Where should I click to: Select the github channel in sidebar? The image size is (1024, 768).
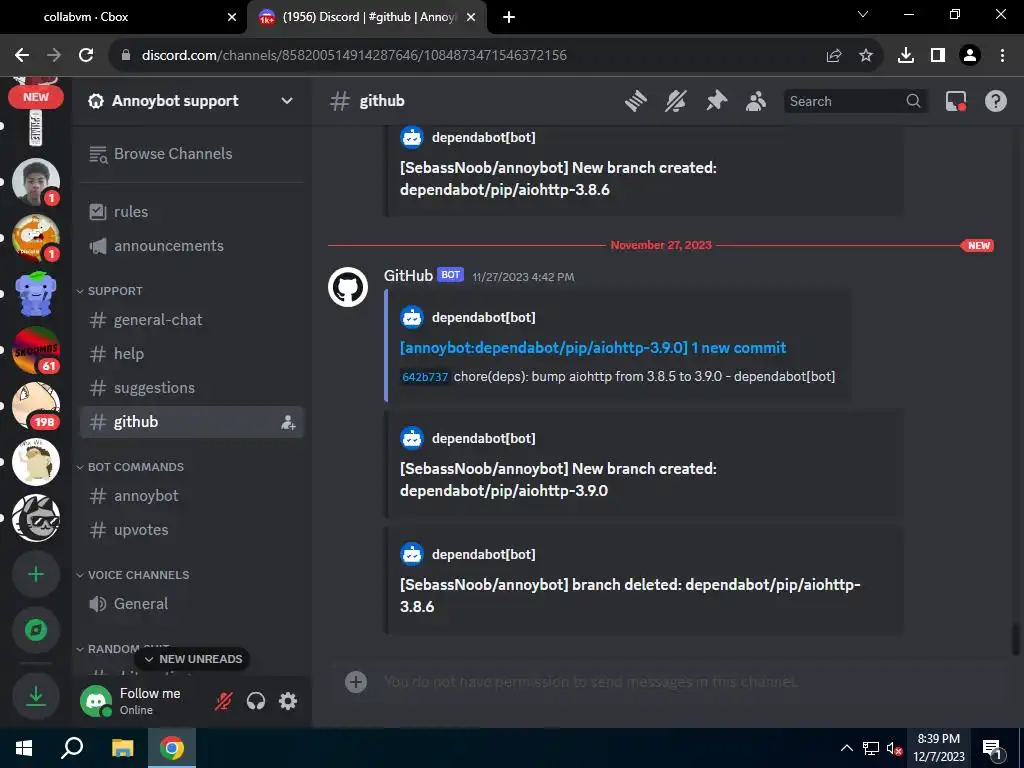(192, 422)
